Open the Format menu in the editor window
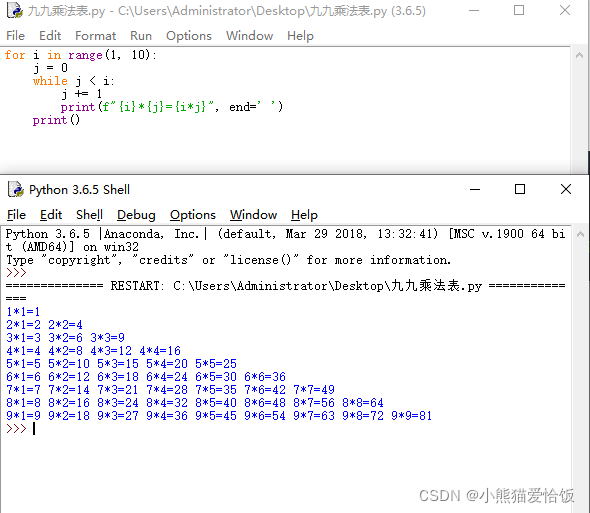 click(96, 36)
